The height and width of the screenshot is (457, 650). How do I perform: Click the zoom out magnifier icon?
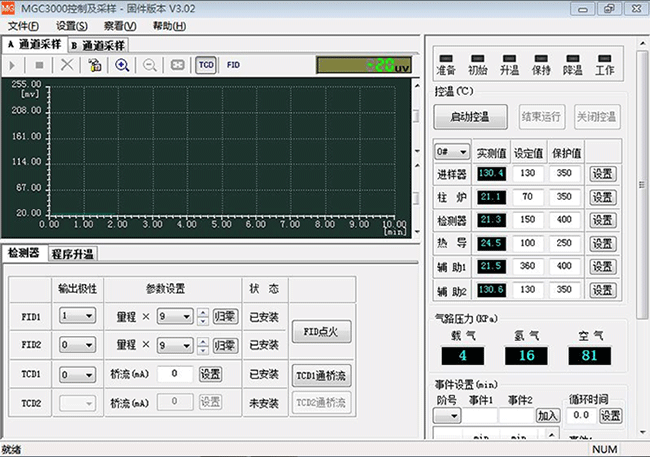(149, 65)
